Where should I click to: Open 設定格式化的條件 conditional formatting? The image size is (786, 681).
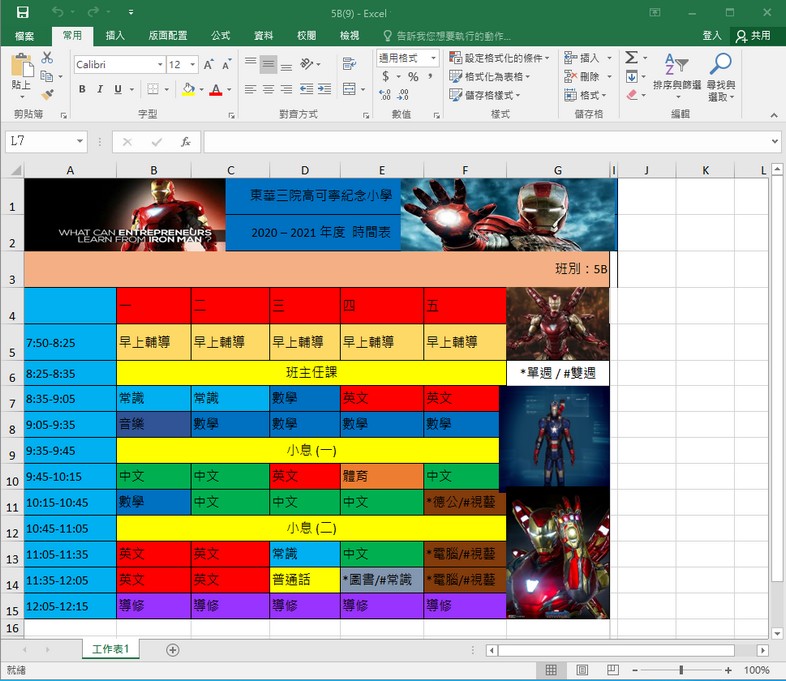click(x=499, y=58)
